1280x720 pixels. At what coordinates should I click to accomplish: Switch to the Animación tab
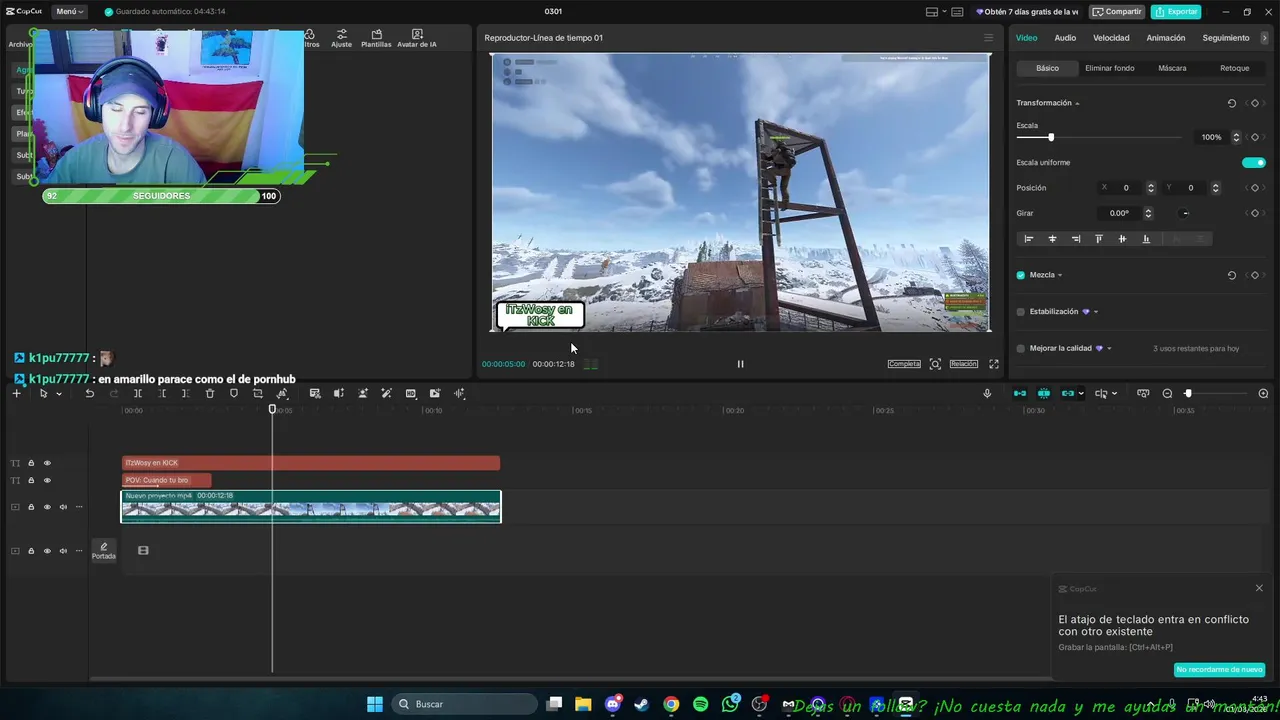point(1166,38)
